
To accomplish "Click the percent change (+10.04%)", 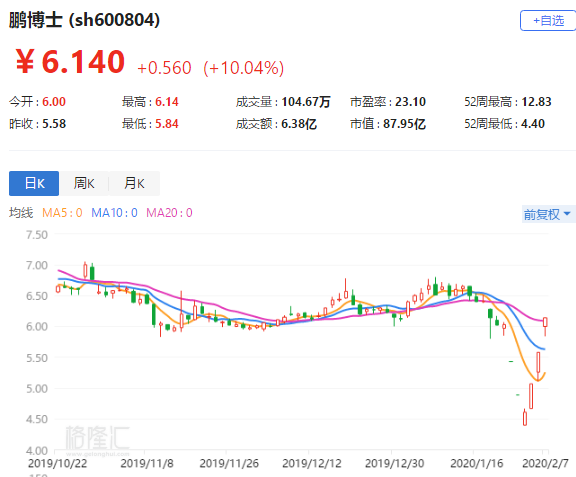I will 244,68.
